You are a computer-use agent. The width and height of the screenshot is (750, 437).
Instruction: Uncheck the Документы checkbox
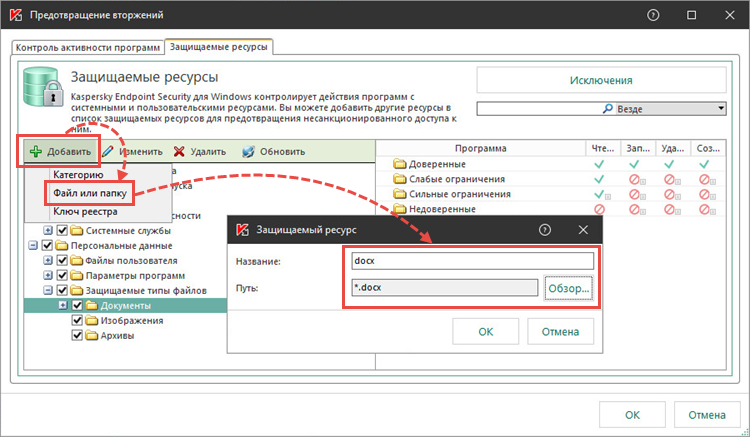[77, 306]
